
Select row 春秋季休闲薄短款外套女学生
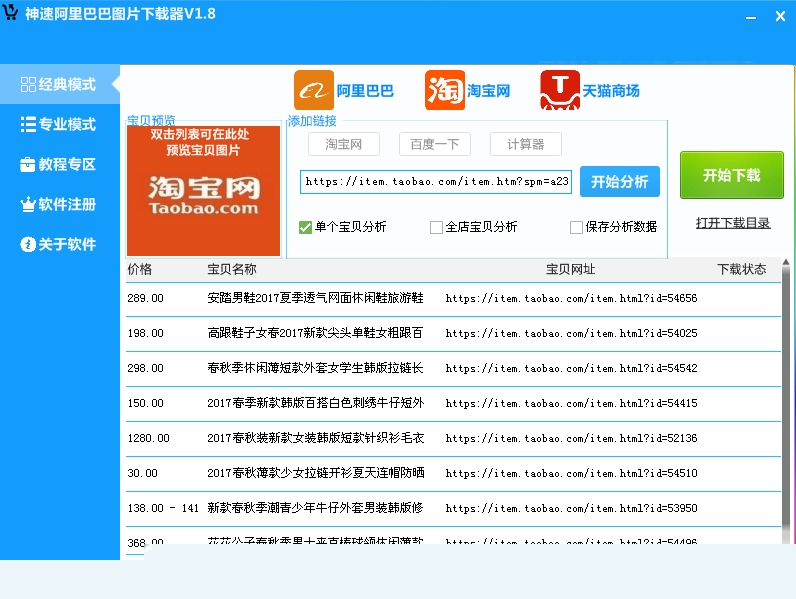point(453,369)
